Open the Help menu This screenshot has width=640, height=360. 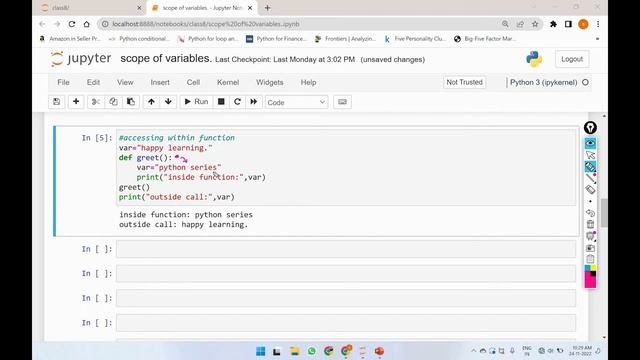coord(308,82)
